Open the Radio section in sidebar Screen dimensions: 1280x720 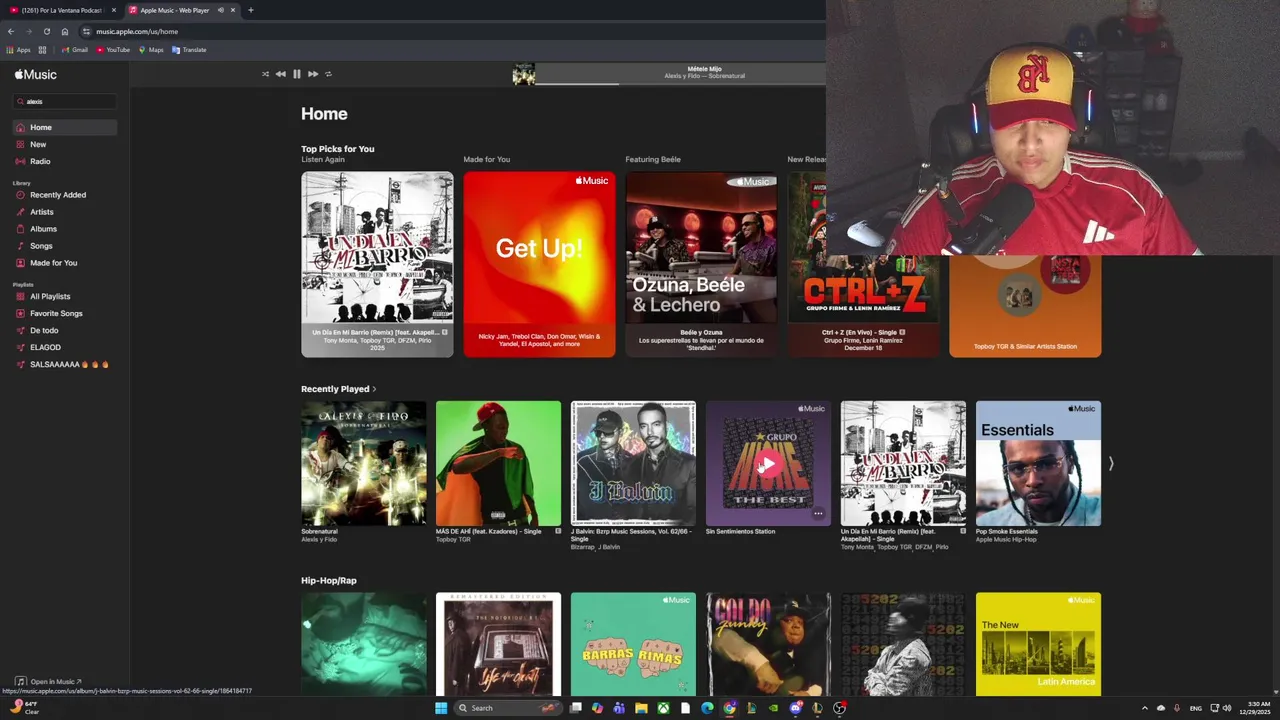65,161
